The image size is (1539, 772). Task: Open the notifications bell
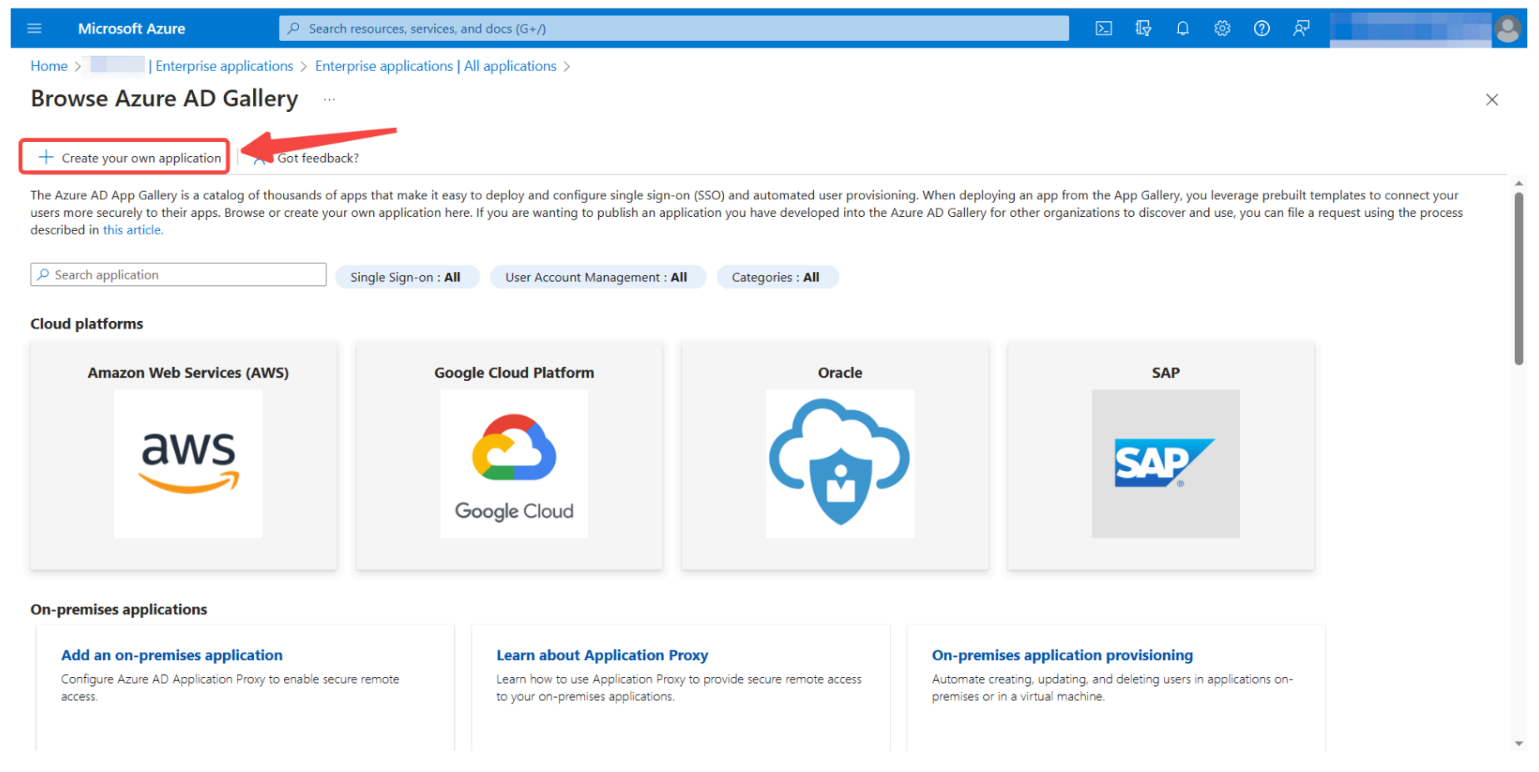pos(1183,29)
